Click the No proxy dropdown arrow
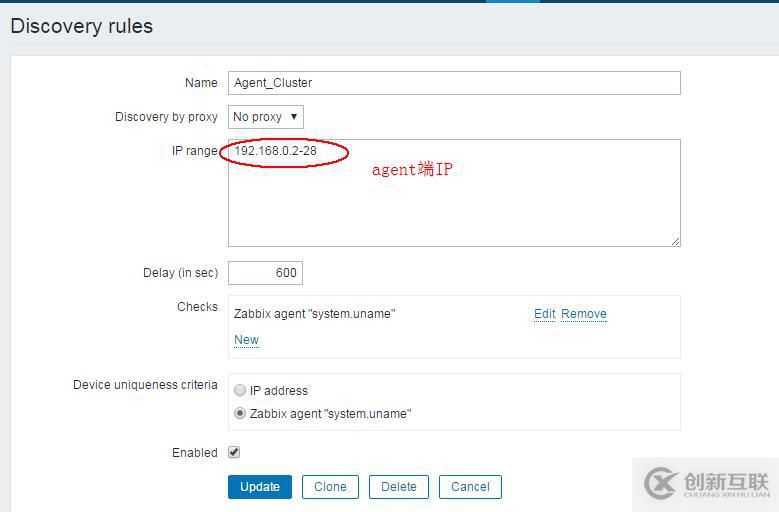Image resolution: width=779 pixels, height=512 pixels. (x=294, y=117)
